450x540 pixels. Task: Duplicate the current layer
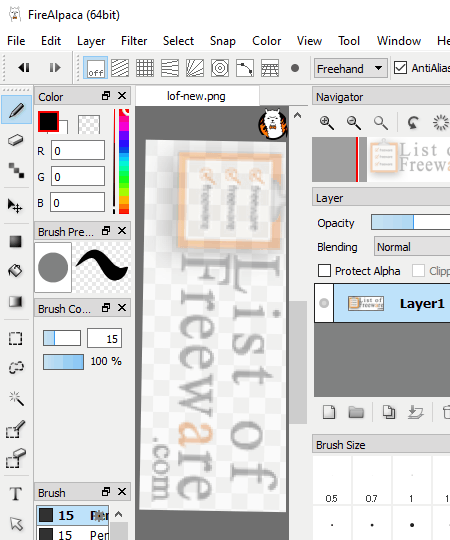389,412
